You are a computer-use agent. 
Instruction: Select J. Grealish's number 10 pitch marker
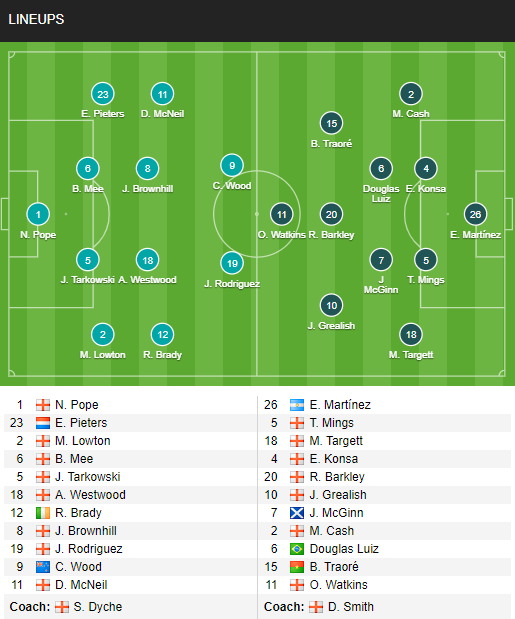tap(331, 305)
